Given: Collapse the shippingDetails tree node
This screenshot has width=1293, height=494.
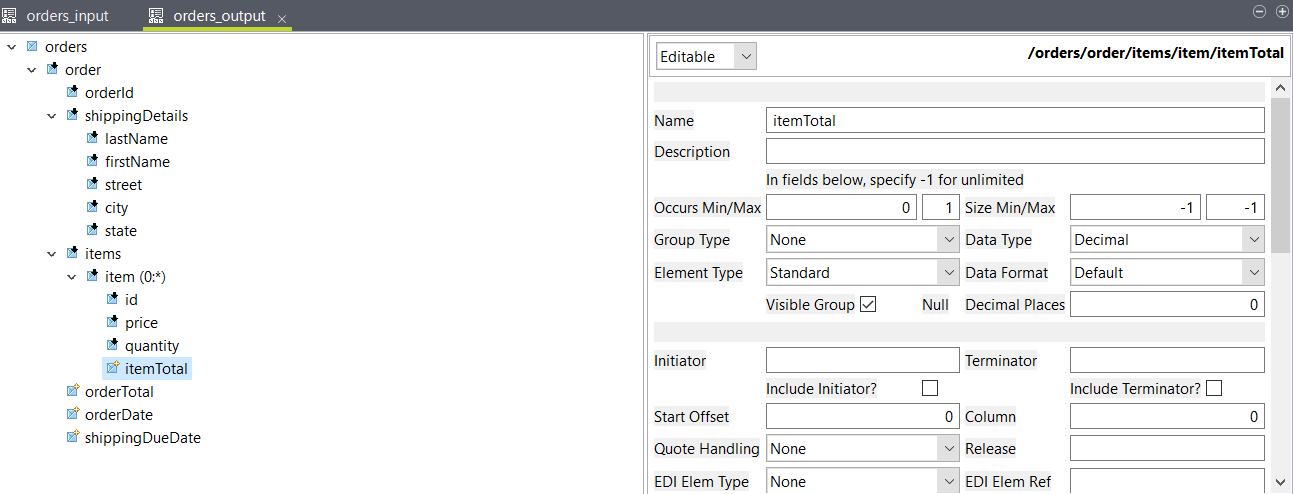Looking at the screenshot, I should point(52,116).
